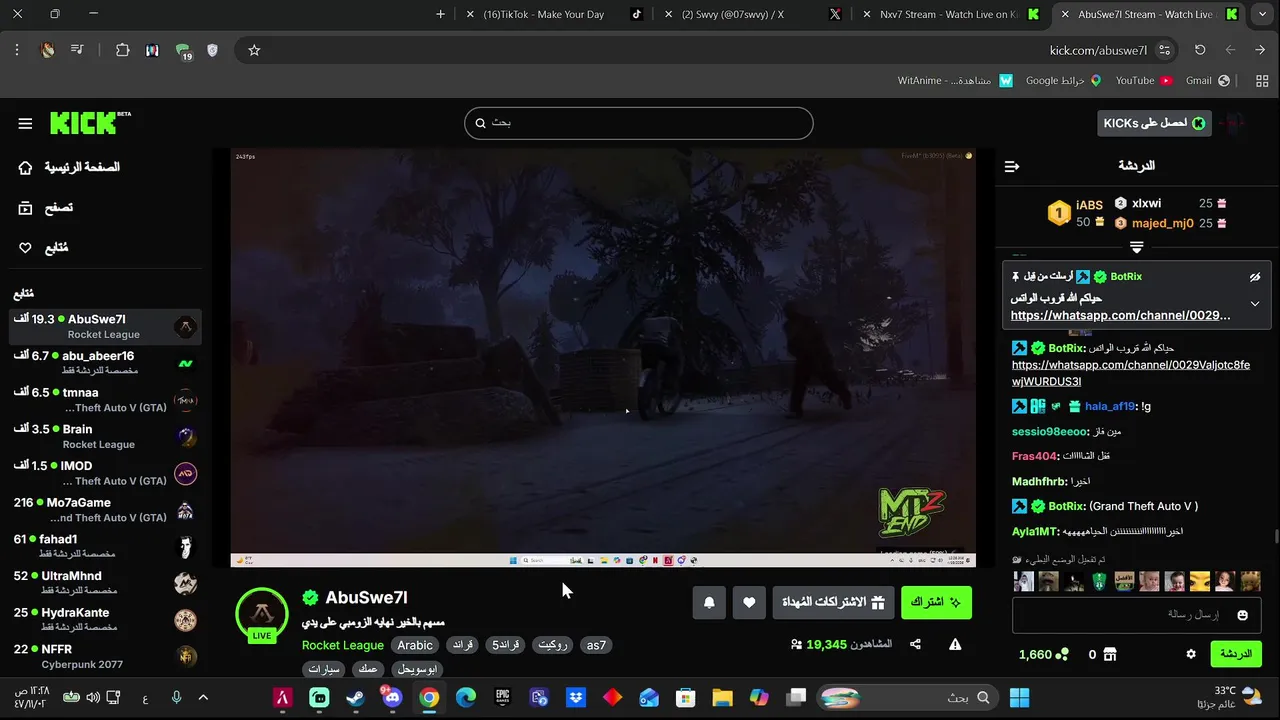Open NFFR channel in sidebar
Image resolution: width=1280 pixels, height=720 pixels.
105,656
